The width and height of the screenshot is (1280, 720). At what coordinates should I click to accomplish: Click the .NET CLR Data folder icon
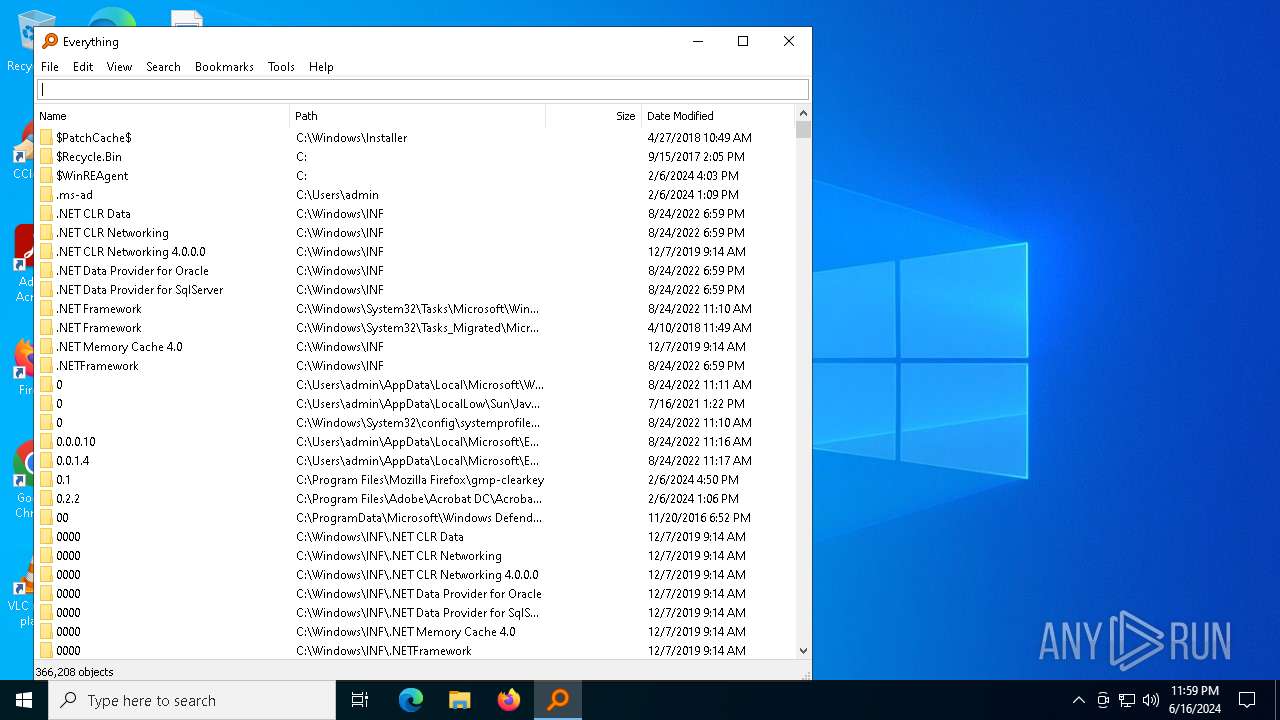pos(46,213)
